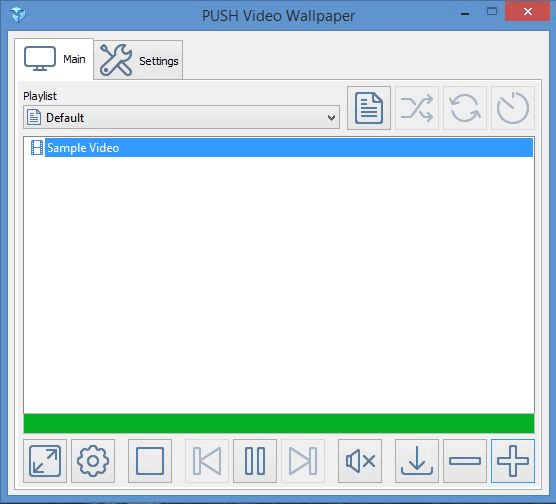Toggle repeat loop mode
556x504 pixels.
point(465,108)
